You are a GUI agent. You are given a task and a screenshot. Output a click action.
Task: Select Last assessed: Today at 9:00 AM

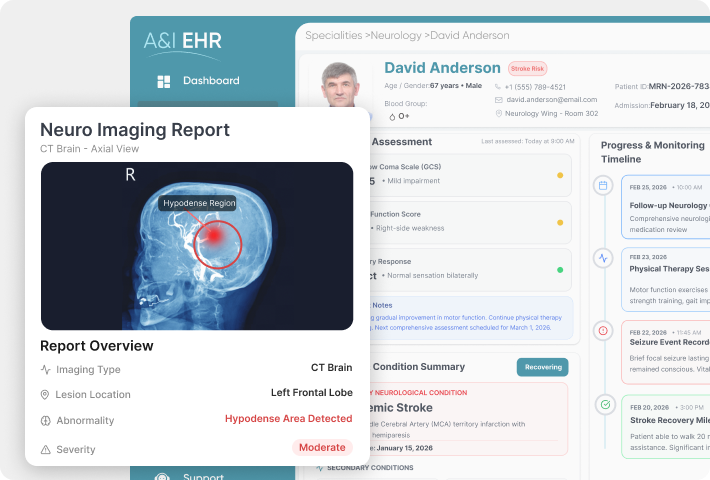(x=528, y=141)
